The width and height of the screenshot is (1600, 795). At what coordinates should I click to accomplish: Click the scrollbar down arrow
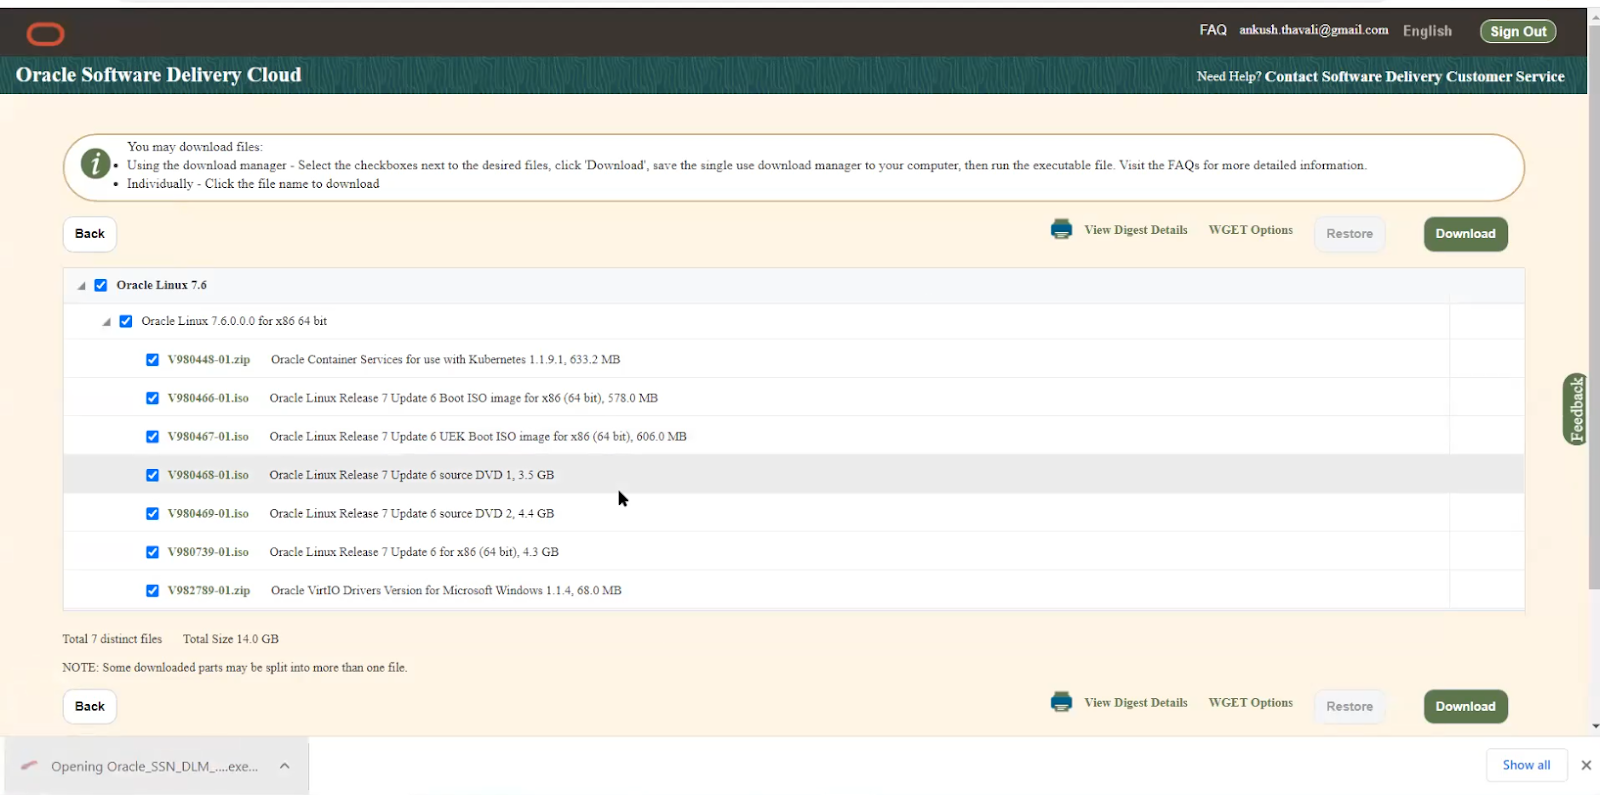click(x=1594, y=726)
